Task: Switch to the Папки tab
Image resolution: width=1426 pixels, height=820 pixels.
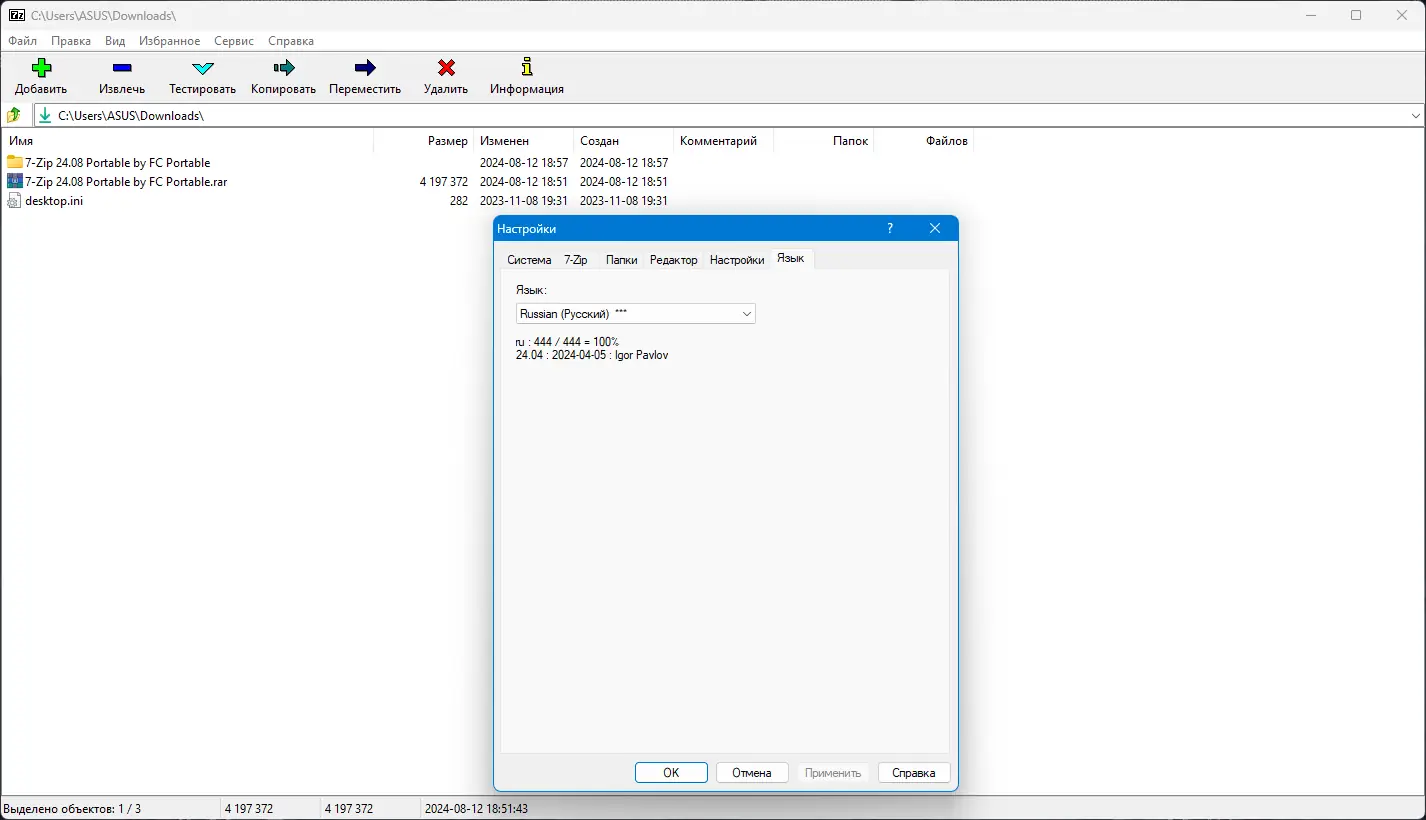Action: [621, 260]
